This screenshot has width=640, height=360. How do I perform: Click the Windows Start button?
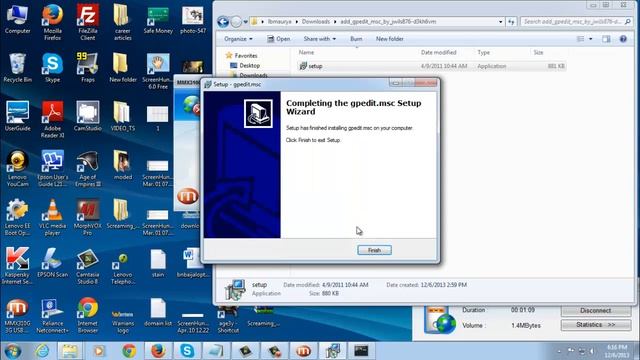[13, 351]
